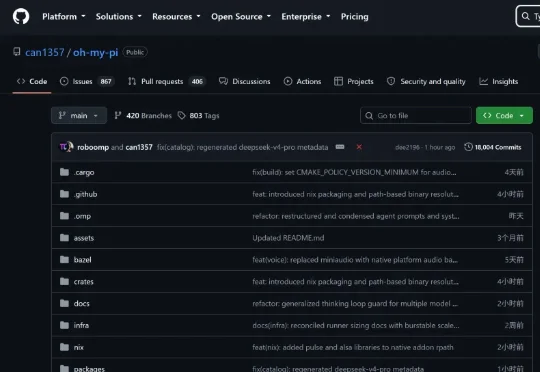Open the Platform dropdown menu
The height and width of the screenshot is (372, 540).
click(x=64, y=17)
